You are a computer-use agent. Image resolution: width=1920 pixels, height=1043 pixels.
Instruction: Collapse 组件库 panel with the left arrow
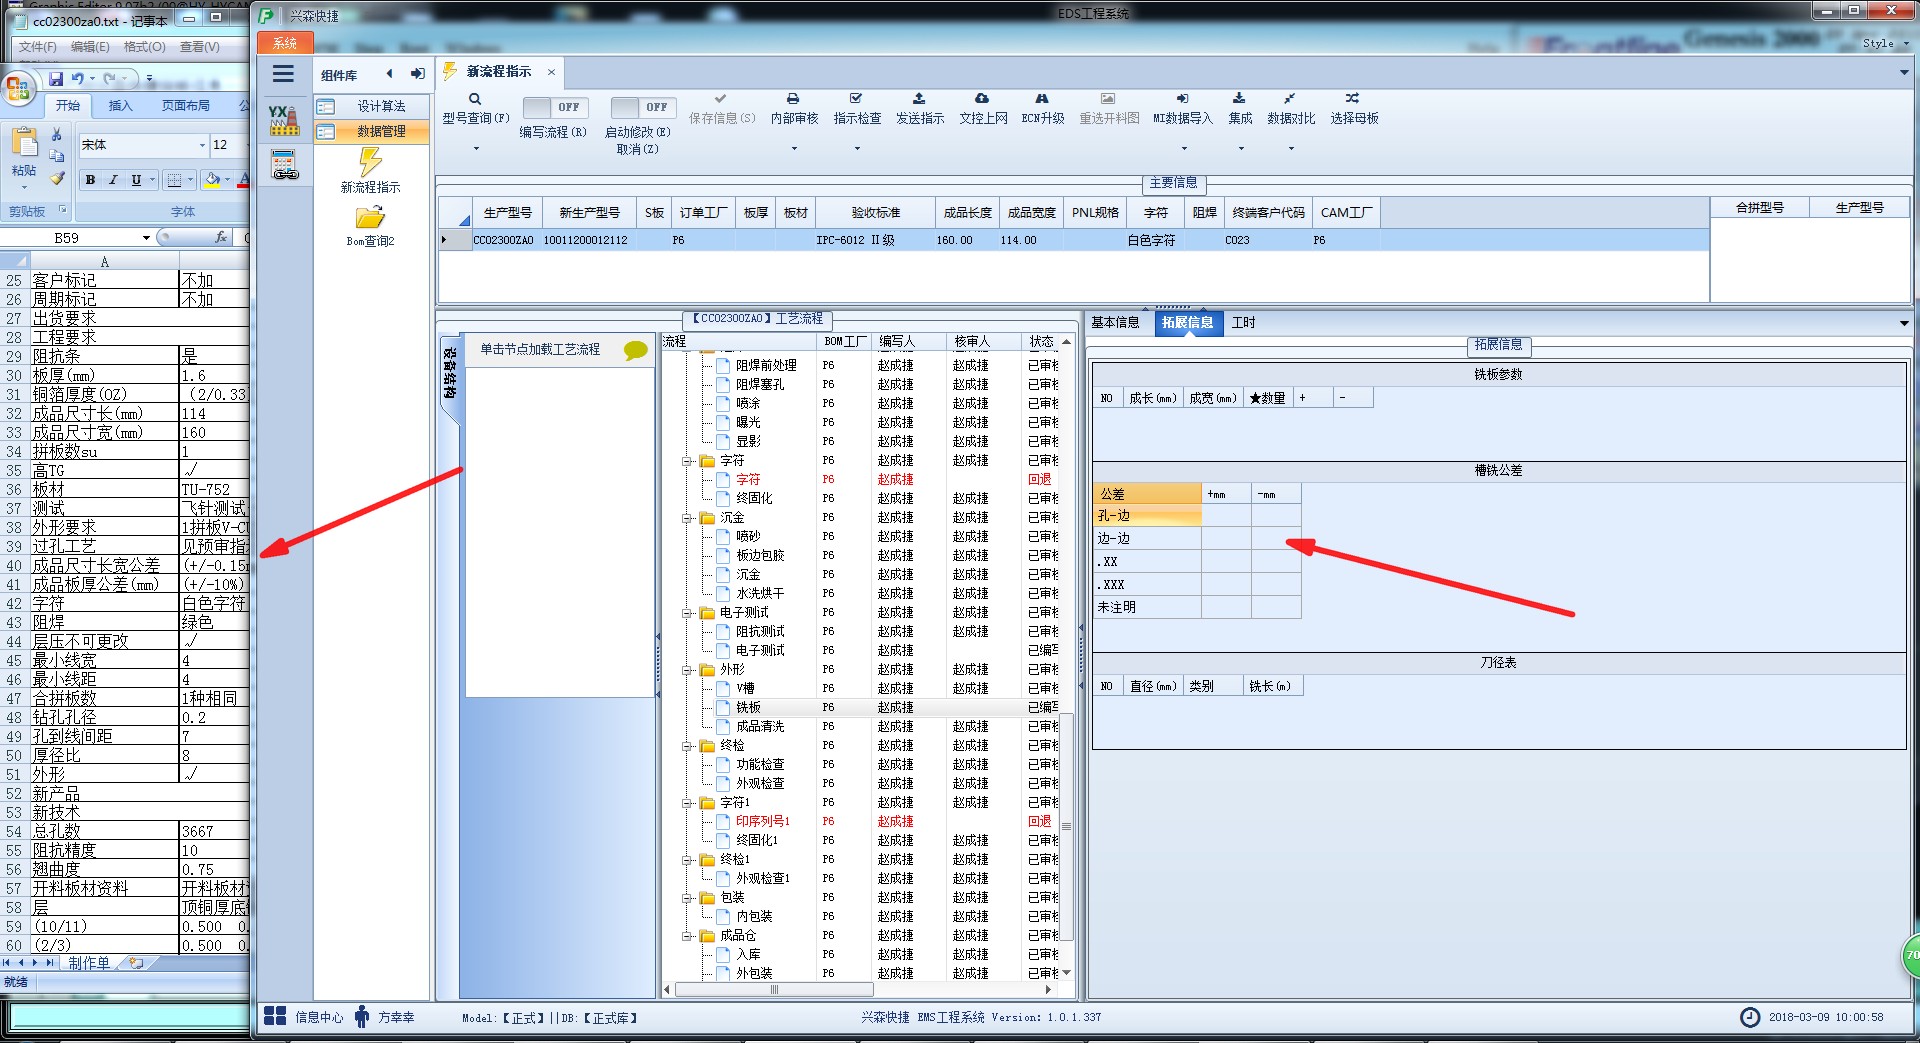pyautogui.click(x=389, y=74)
